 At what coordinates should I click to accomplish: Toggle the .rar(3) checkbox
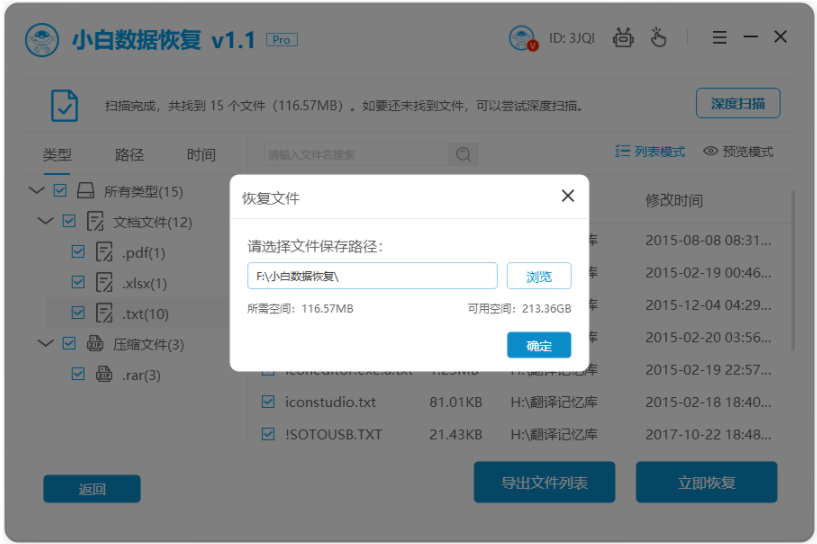(x=78, y=374)
